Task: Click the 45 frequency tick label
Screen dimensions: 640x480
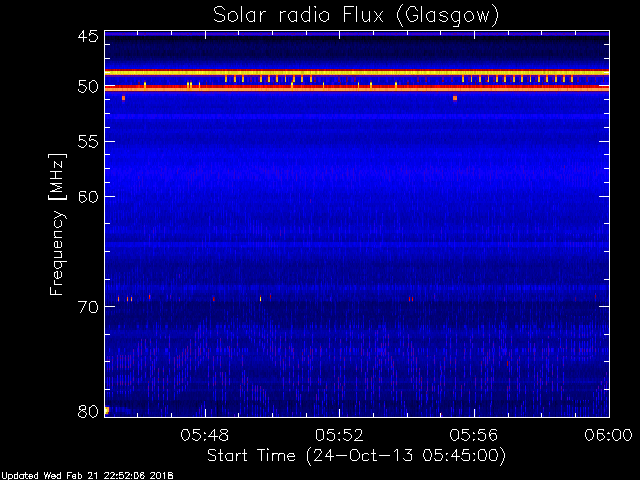Action: pos(88,36)
